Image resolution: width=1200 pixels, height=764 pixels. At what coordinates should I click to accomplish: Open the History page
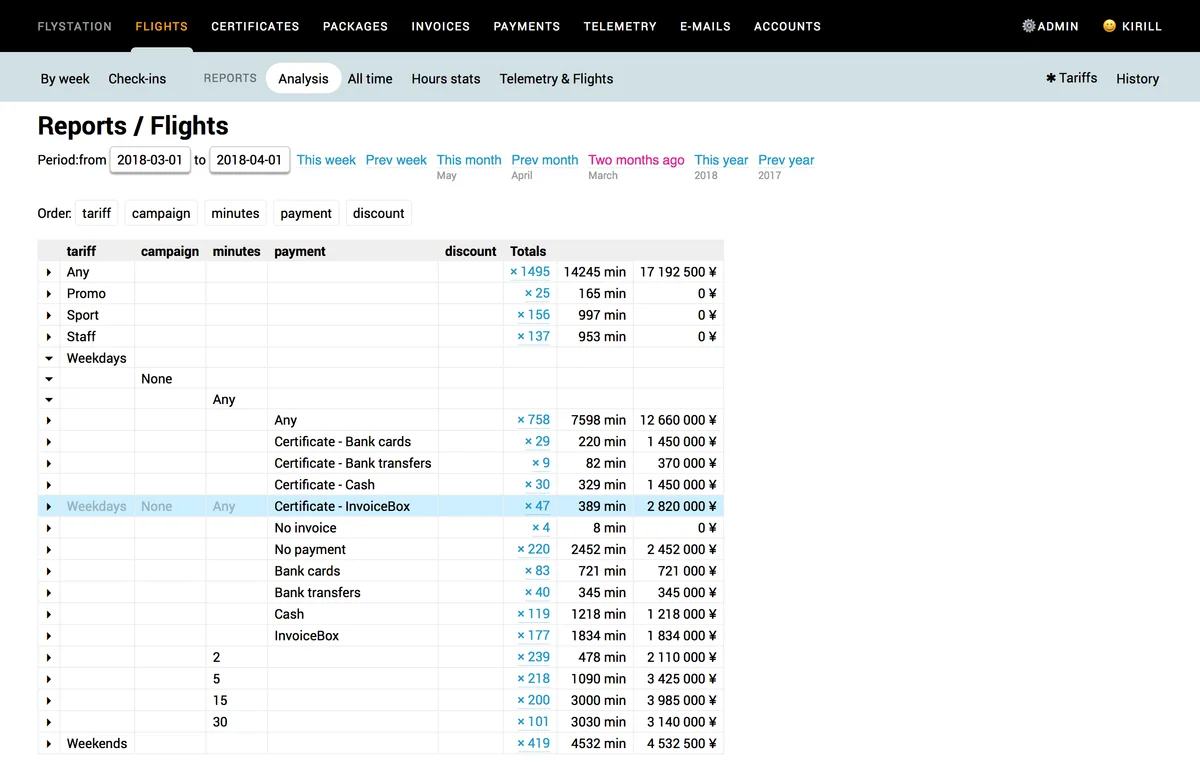pyautogui.click(x=1137, y=78)
